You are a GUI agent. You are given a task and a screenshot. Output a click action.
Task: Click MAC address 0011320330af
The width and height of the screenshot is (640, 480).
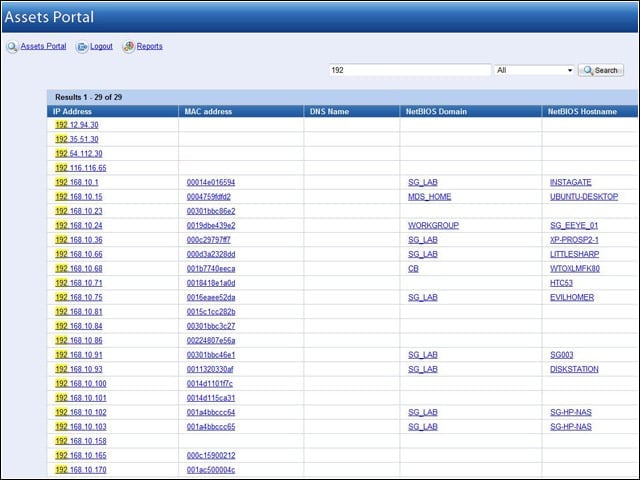(x=210, y=369)
